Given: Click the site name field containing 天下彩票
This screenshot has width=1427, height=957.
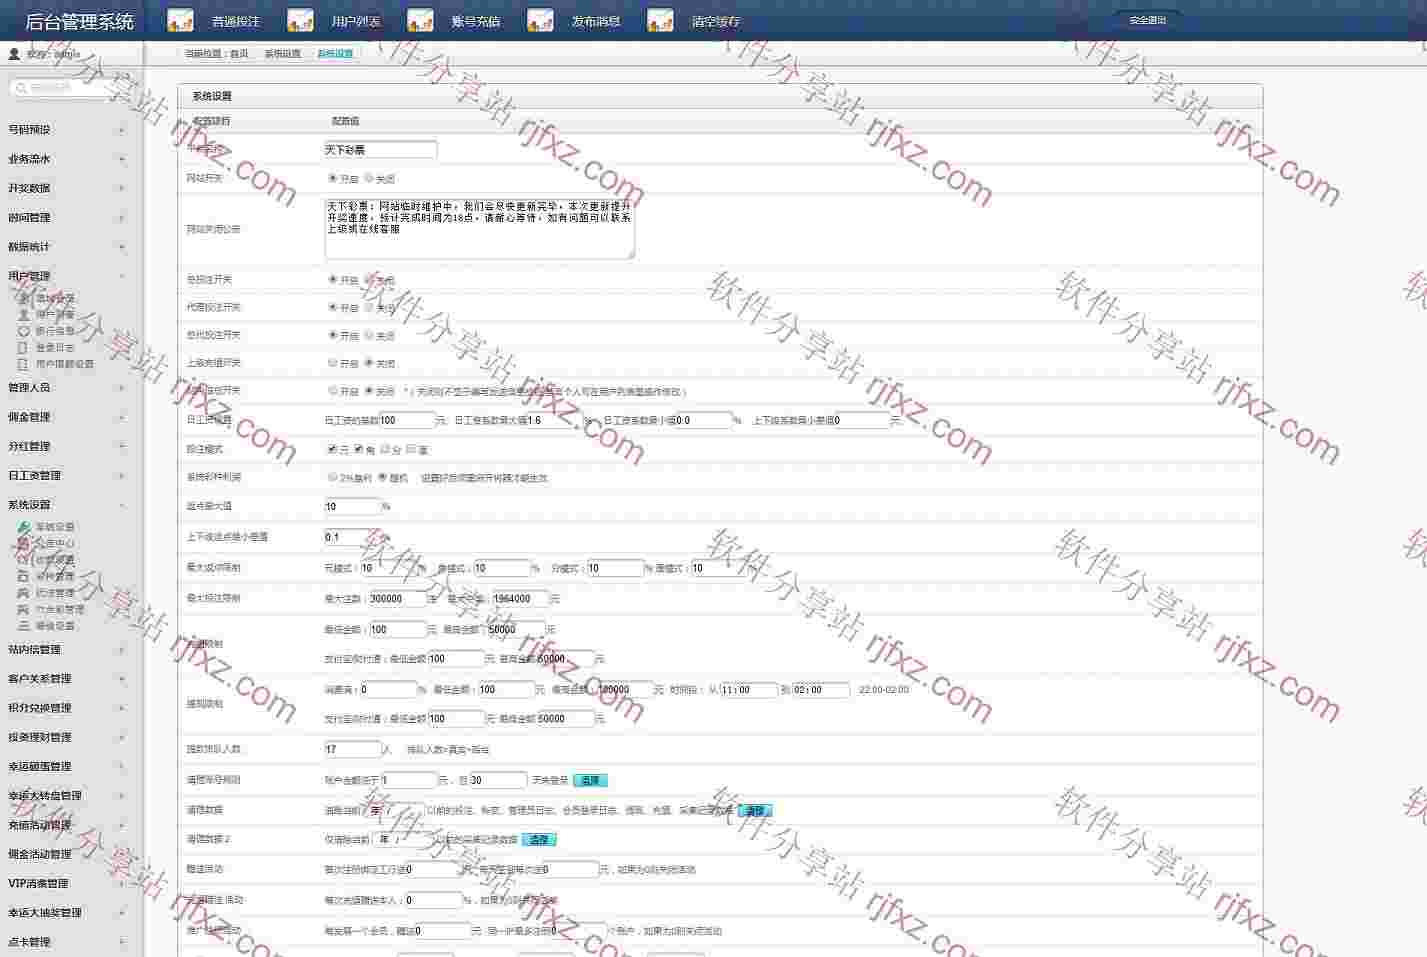Looking at the screenshot, I should (x=380, y=149).
